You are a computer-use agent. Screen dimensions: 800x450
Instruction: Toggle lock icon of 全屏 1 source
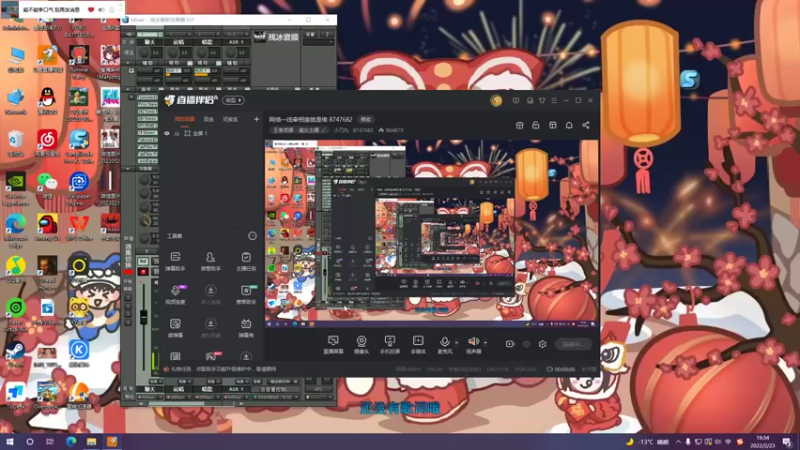pos(177,133)
